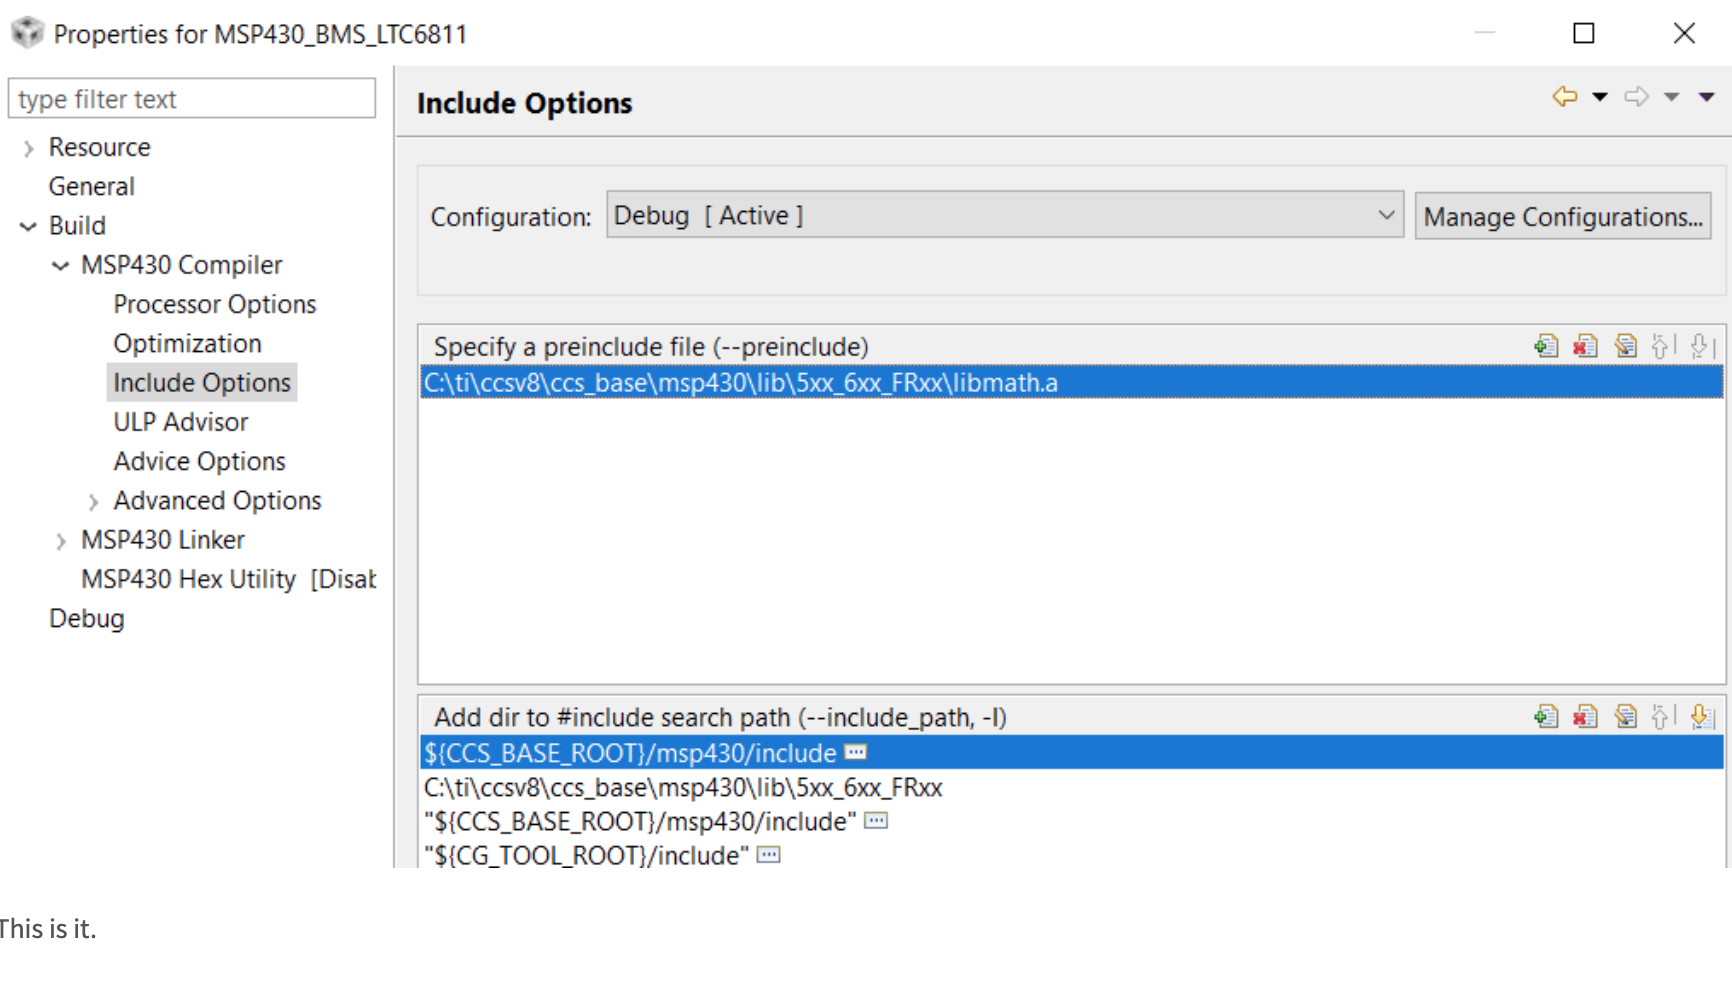The height and width of the screenshot is (988, 1732).
Task: Open Optimization page
Action: click(x=187, y=343)
